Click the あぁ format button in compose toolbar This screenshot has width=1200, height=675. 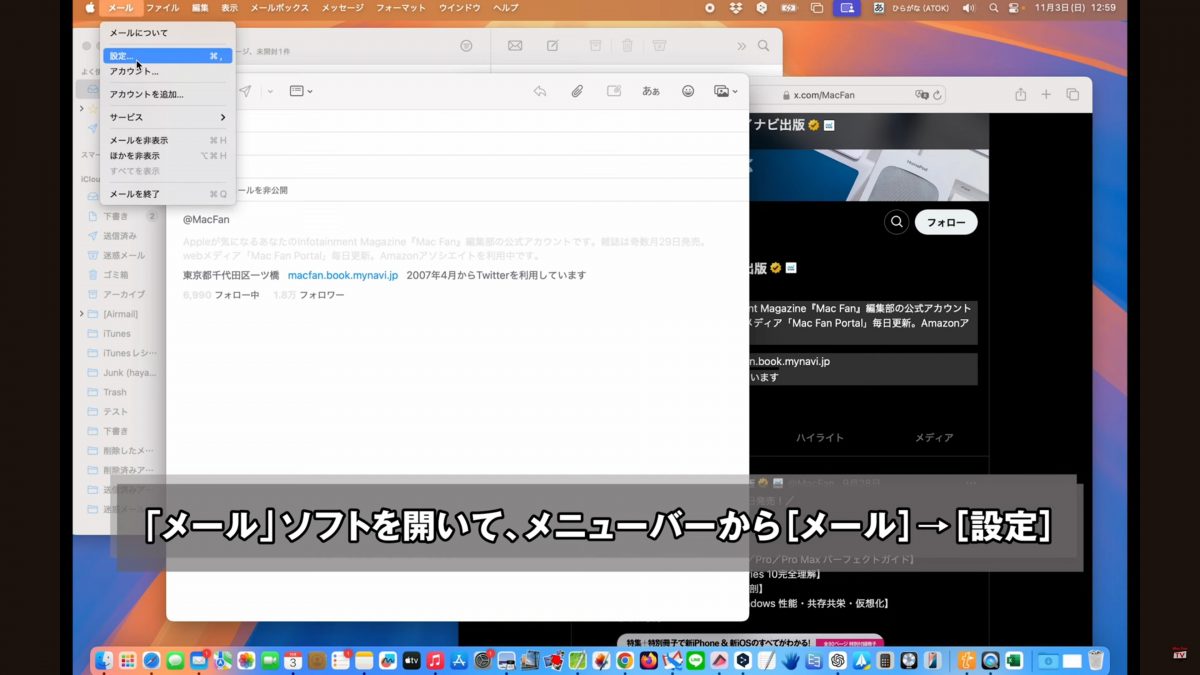tap(651, 91)
